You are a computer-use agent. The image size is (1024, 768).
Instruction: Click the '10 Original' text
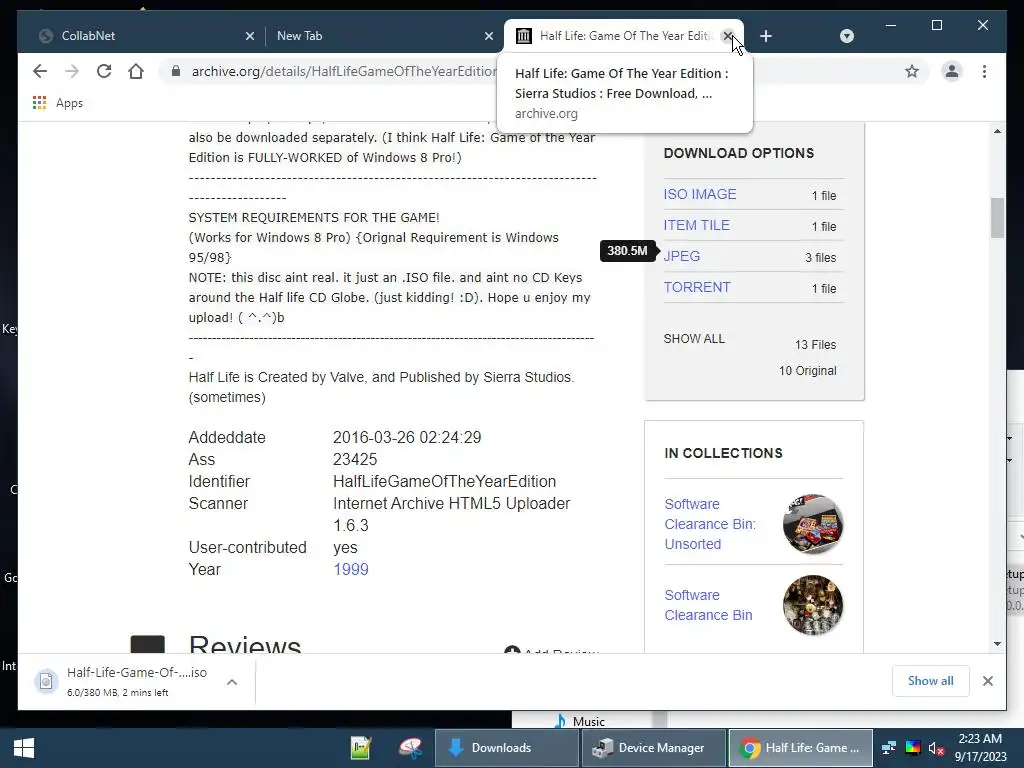point(807,370)
